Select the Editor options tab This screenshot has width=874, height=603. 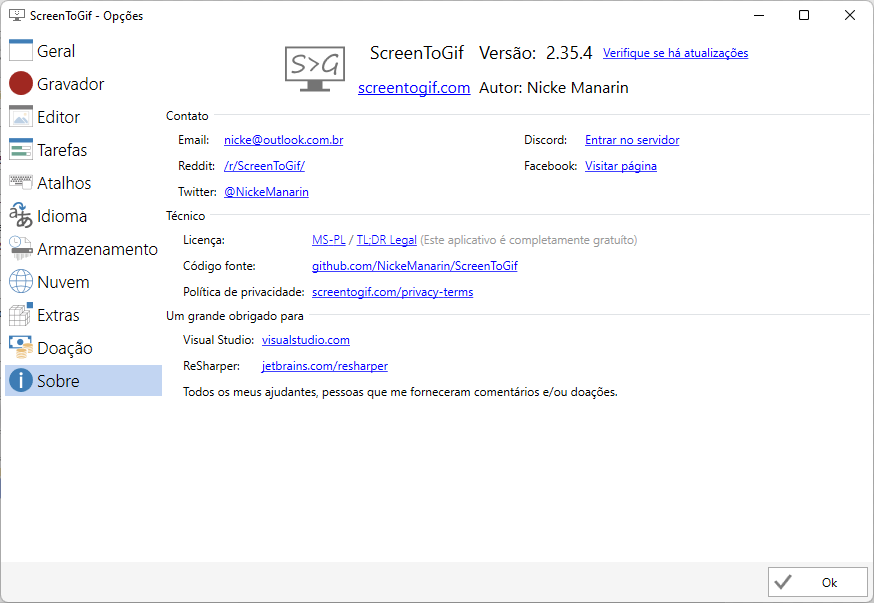pyautogui.click(x=83, y=116)
